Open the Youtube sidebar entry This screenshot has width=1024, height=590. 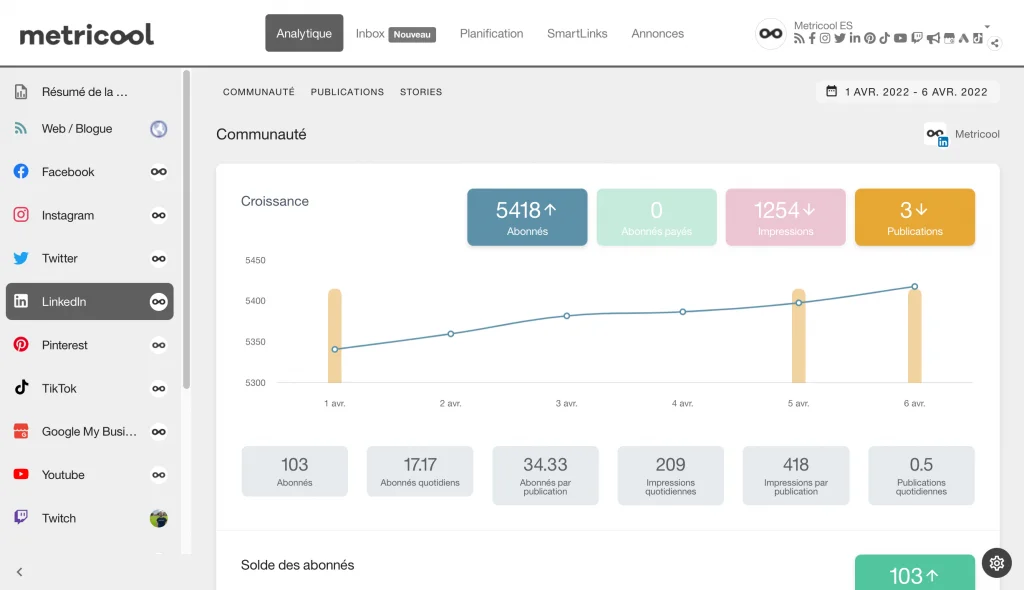89,474
